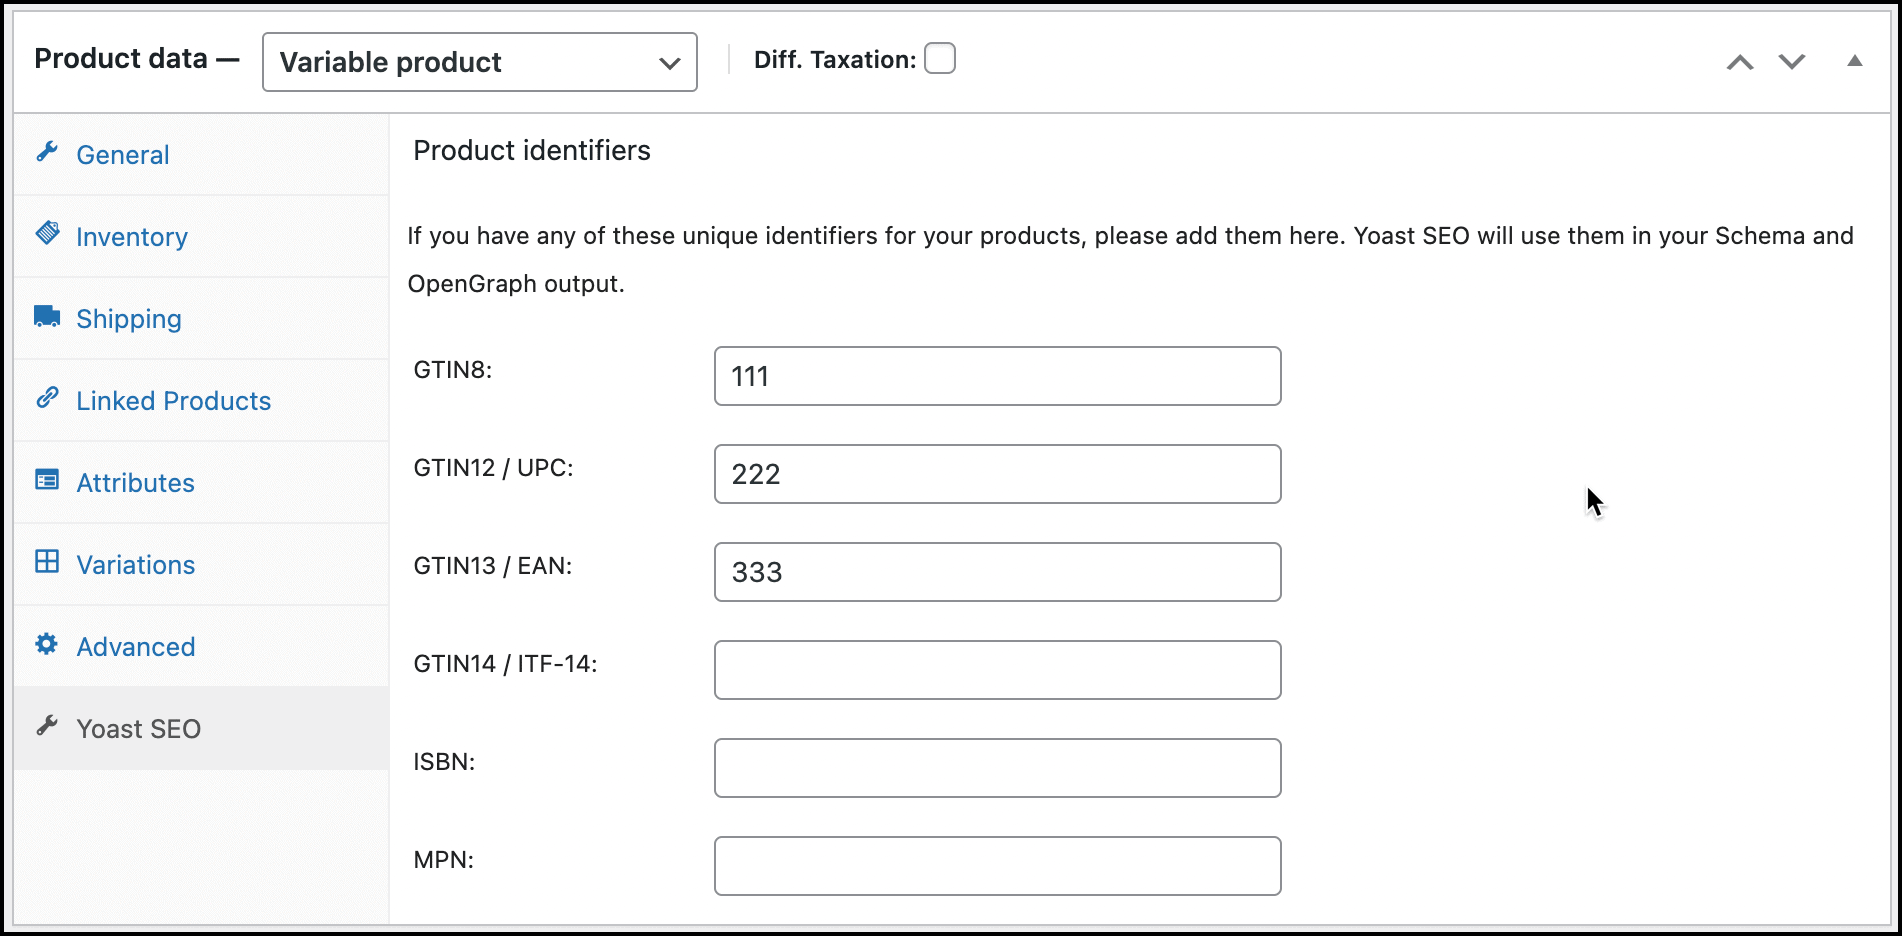The image size is (1902, 936).
Task: Switch to the Inventory tab
Action: point(132,236)
